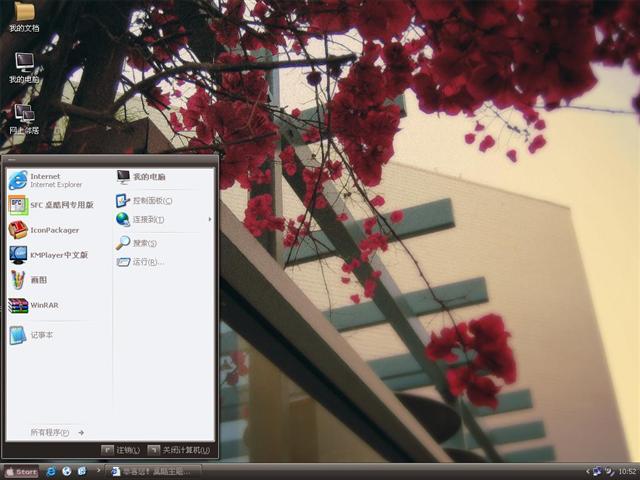
Task: Show hidden tray icons arrow
Action: click(x=588, y=471)
